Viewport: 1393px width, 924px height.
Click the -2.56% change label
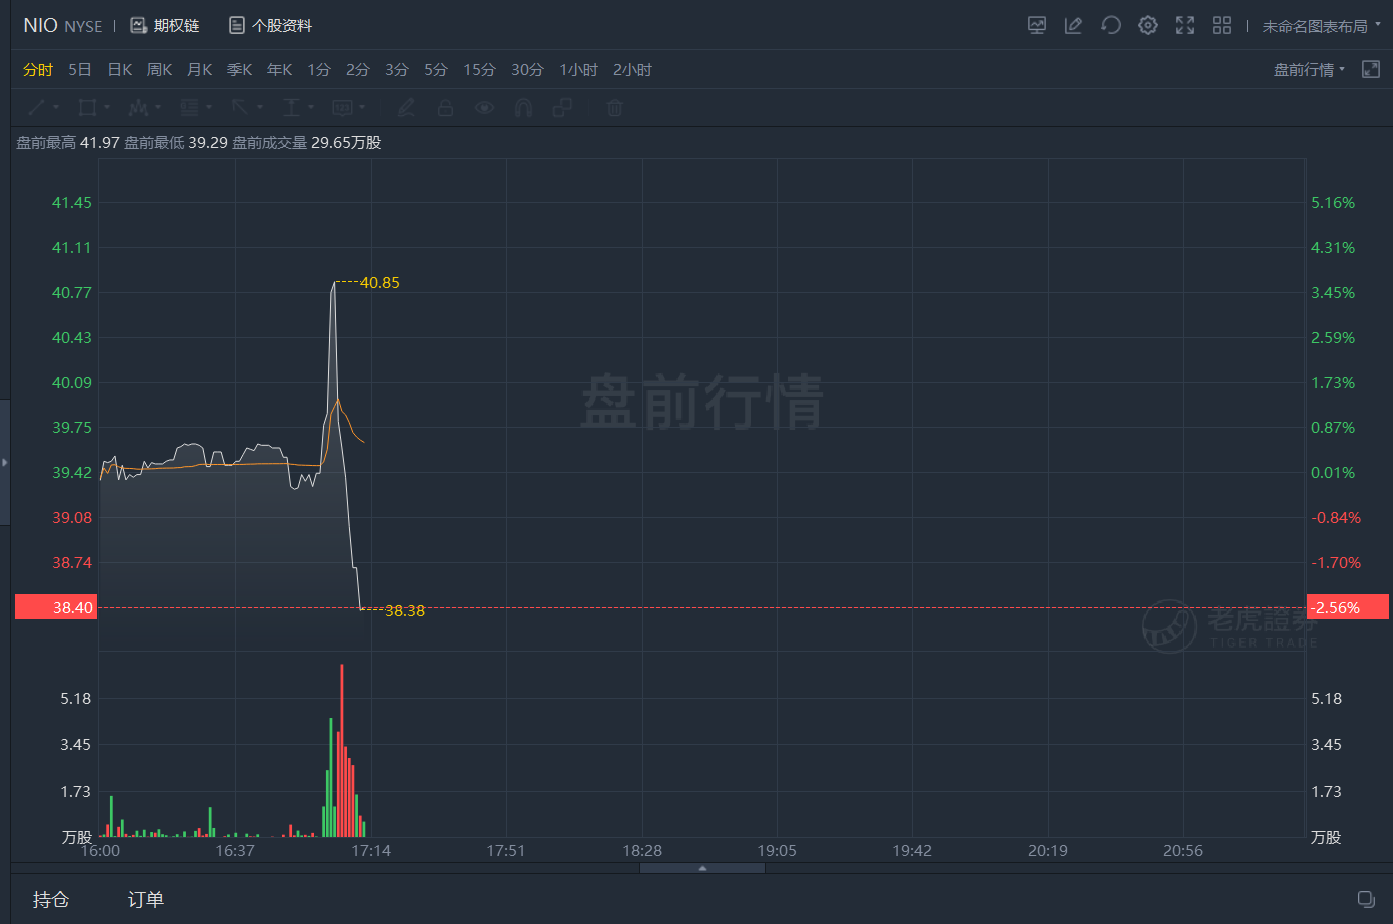1347,607
